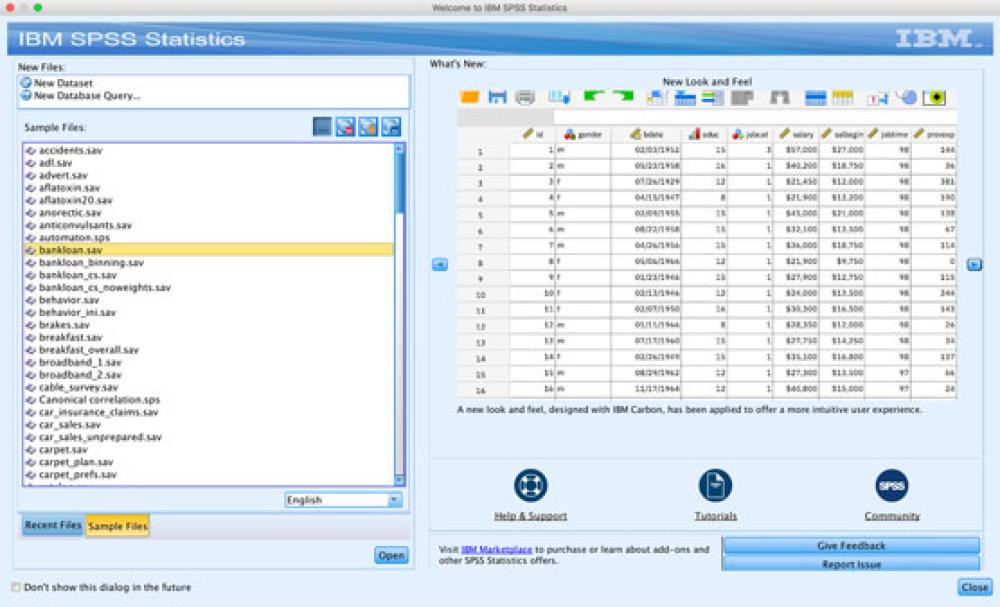Select New Database Query... entry
Image resolution: width=1000 pixels, height=607 pixels.
click(x=87, y=96)
